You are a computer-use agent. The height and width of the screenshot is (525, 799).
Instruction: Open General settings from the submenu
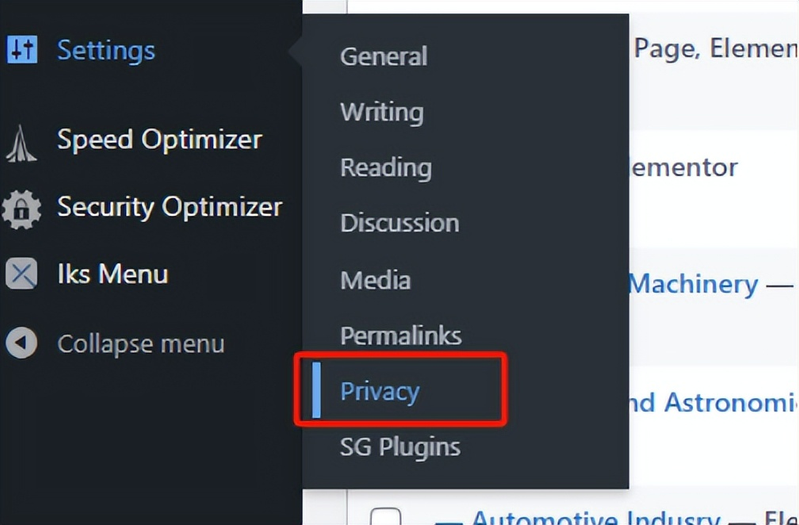(383, 56)
